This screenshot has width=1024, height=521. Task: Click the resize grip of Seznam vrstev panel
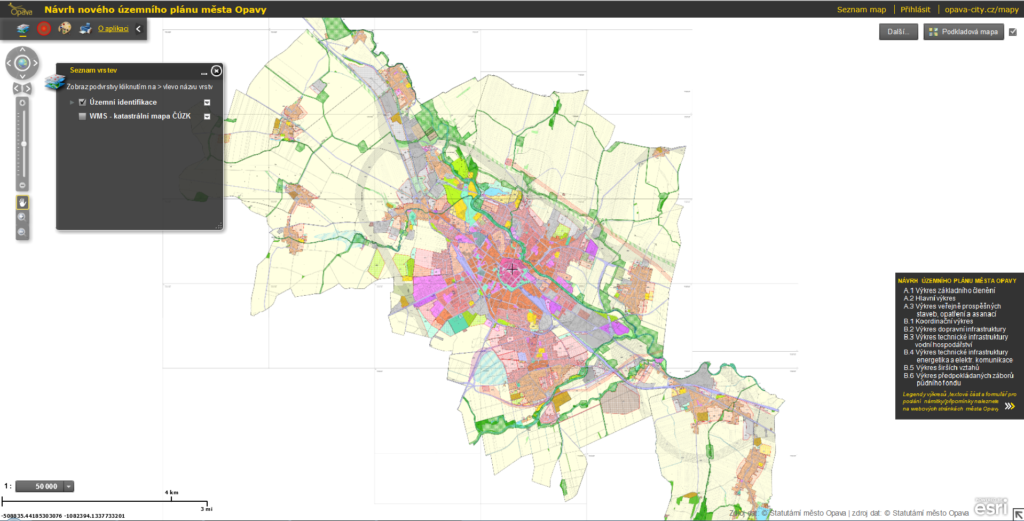[x=219, y=226]
